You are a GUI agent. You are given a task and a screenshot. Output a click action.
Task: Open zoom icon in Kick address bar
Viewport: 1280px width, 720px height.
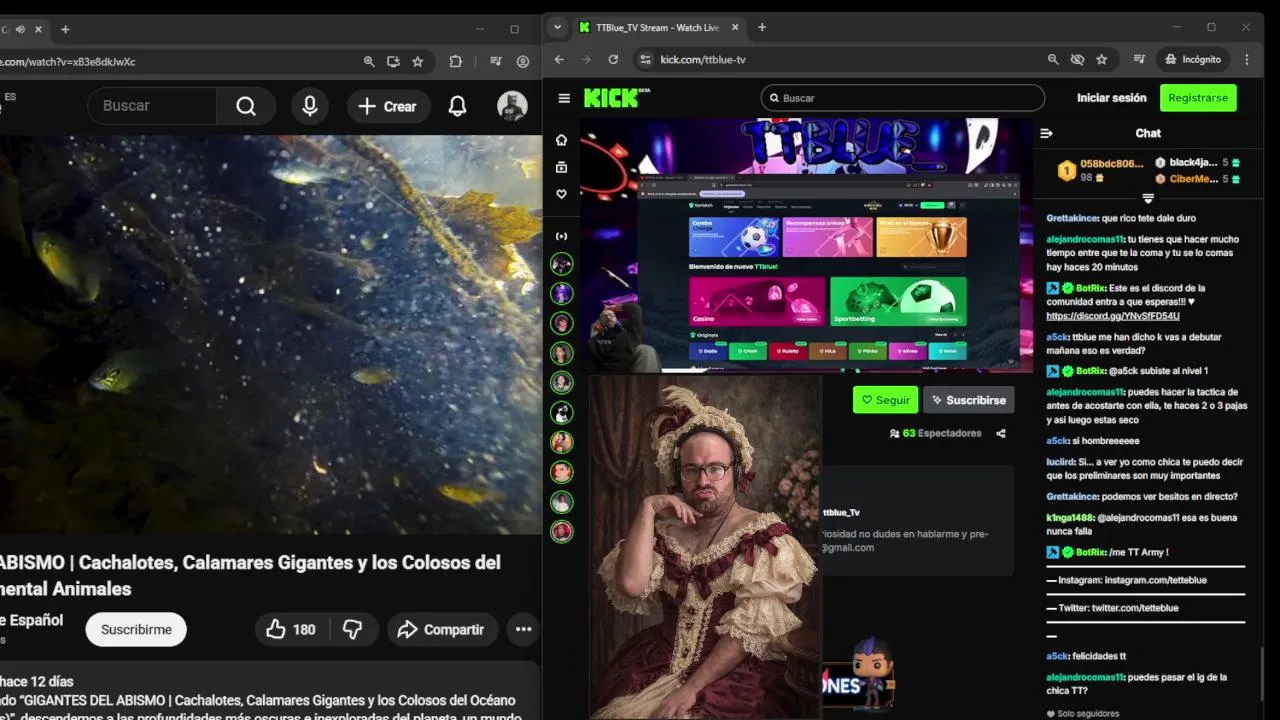pos(1053,59)
